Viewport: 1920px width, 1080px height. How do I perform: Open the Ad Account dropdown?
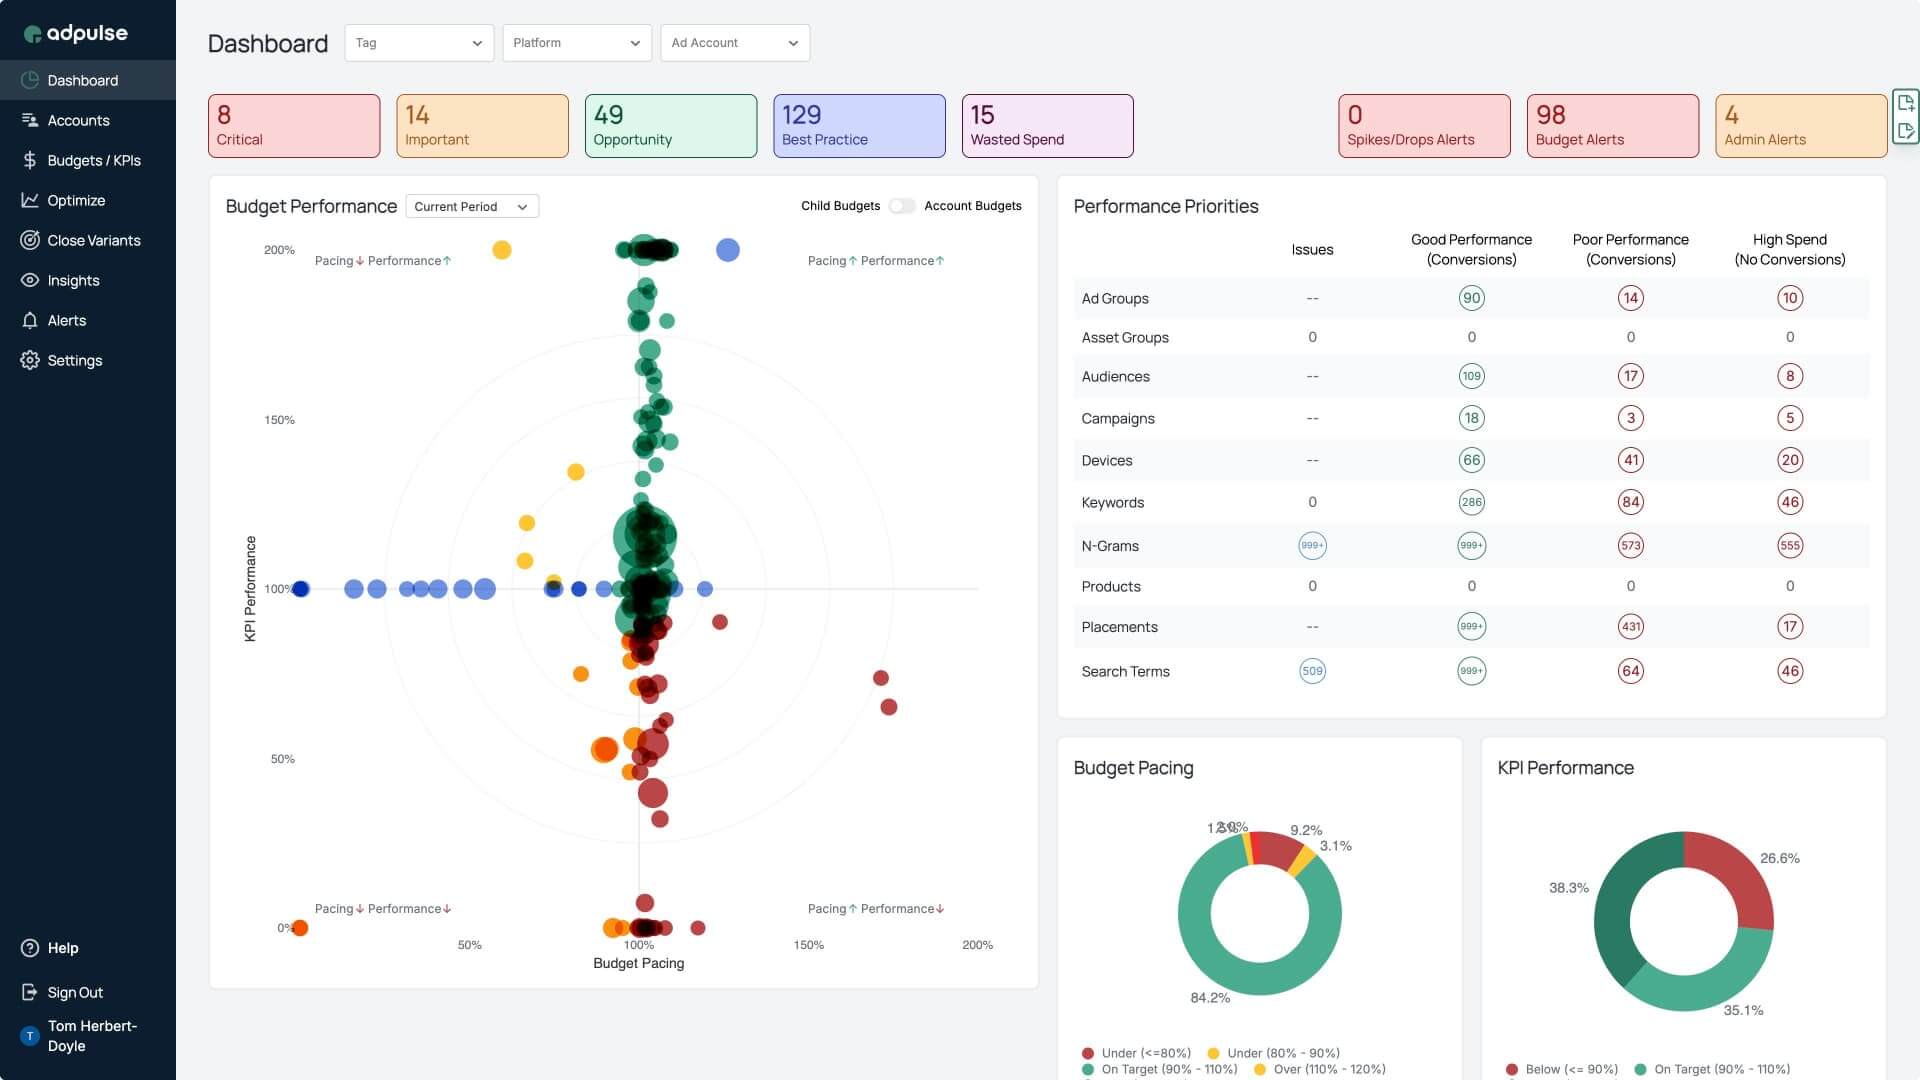(734, 43)
